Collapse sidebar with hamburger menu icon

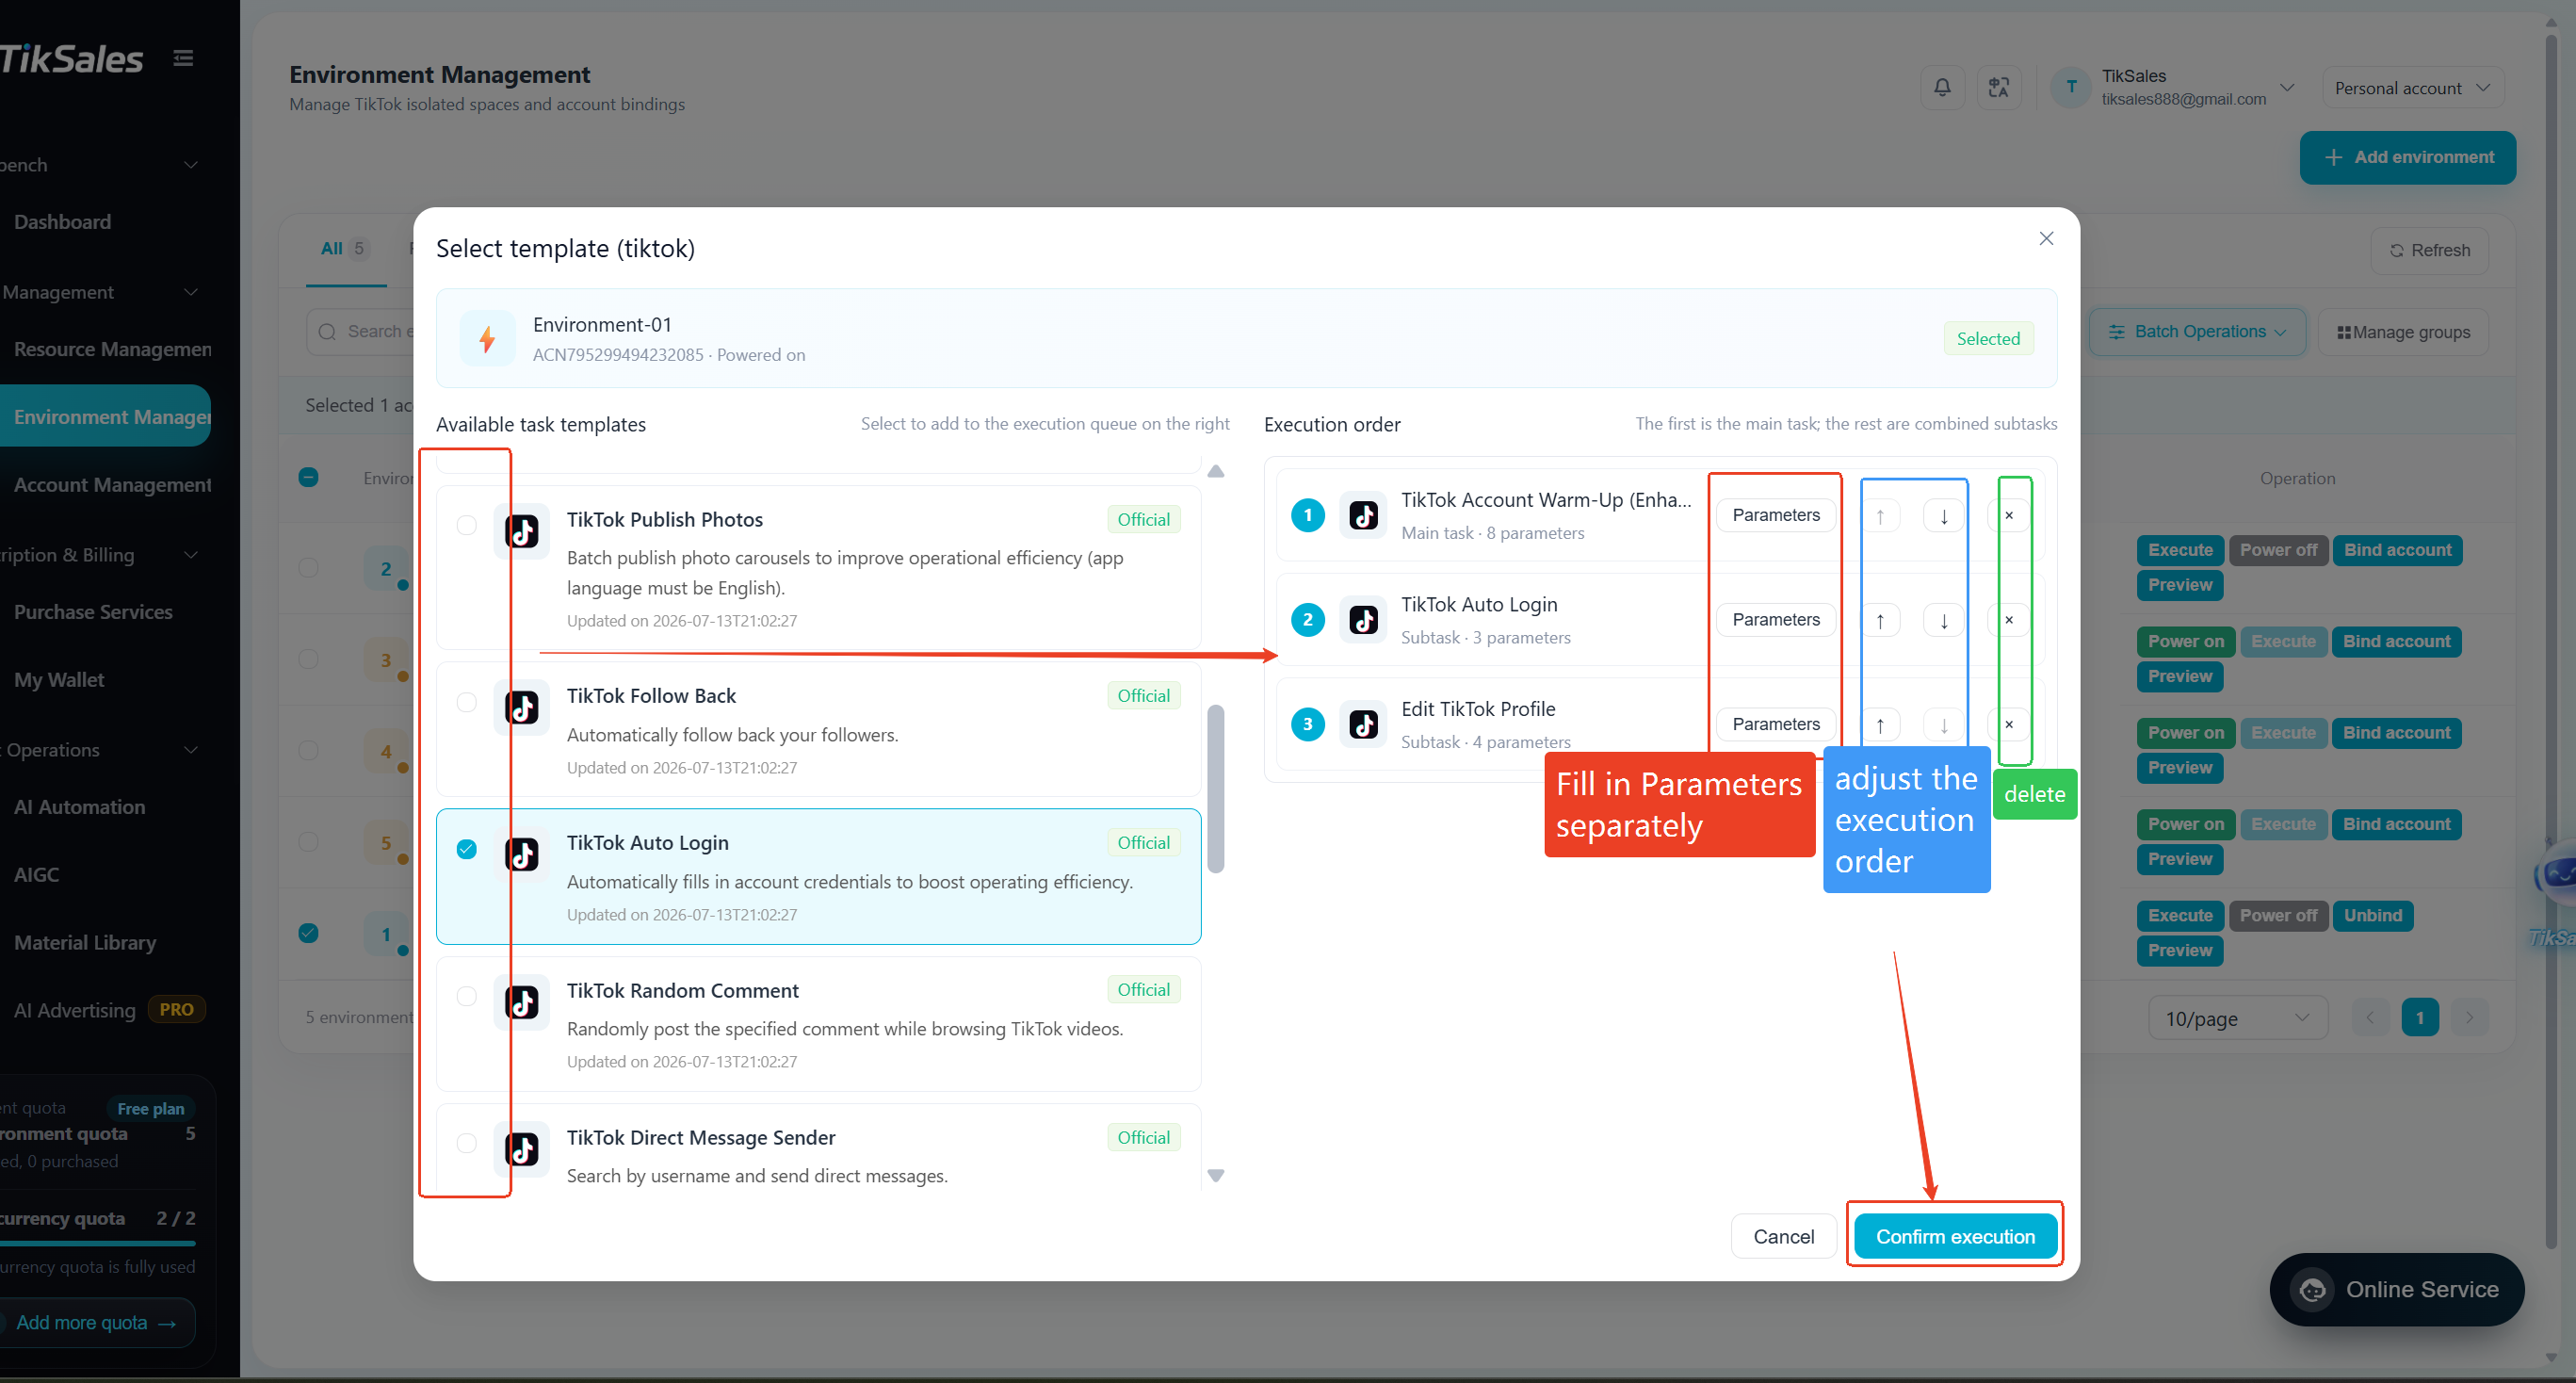[x=183, y=59]
